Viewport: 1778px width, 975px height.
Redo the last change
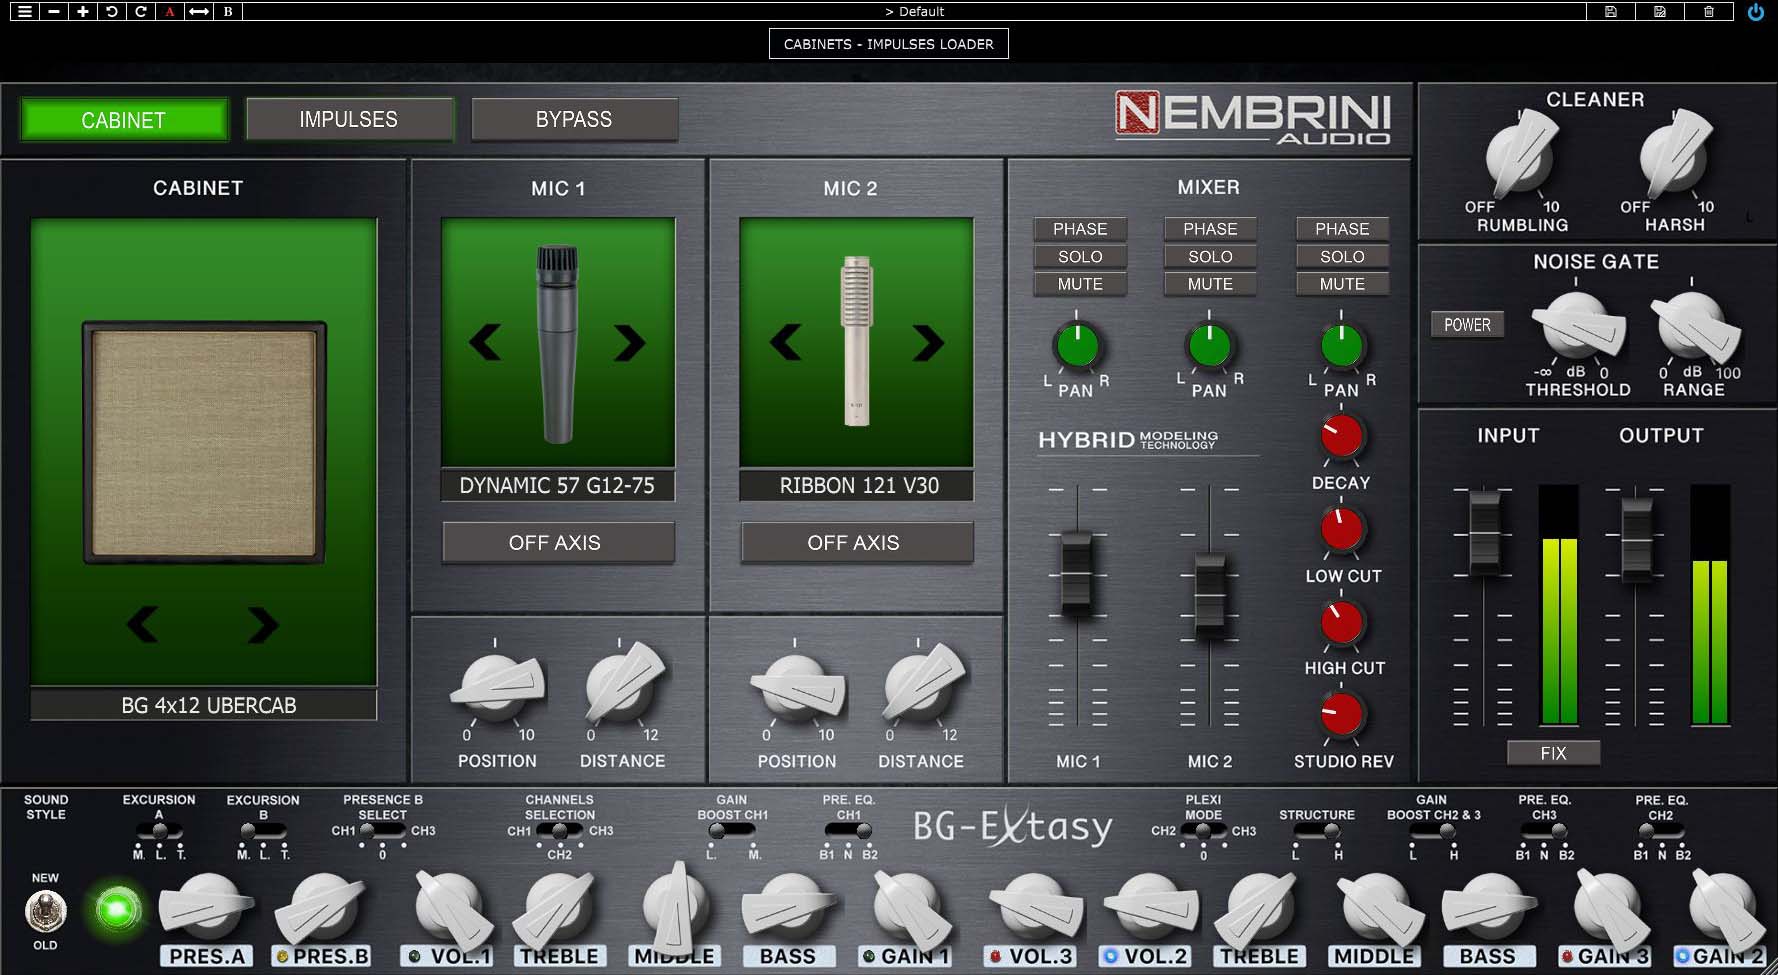pyautogui.click(x=141, y=11)
